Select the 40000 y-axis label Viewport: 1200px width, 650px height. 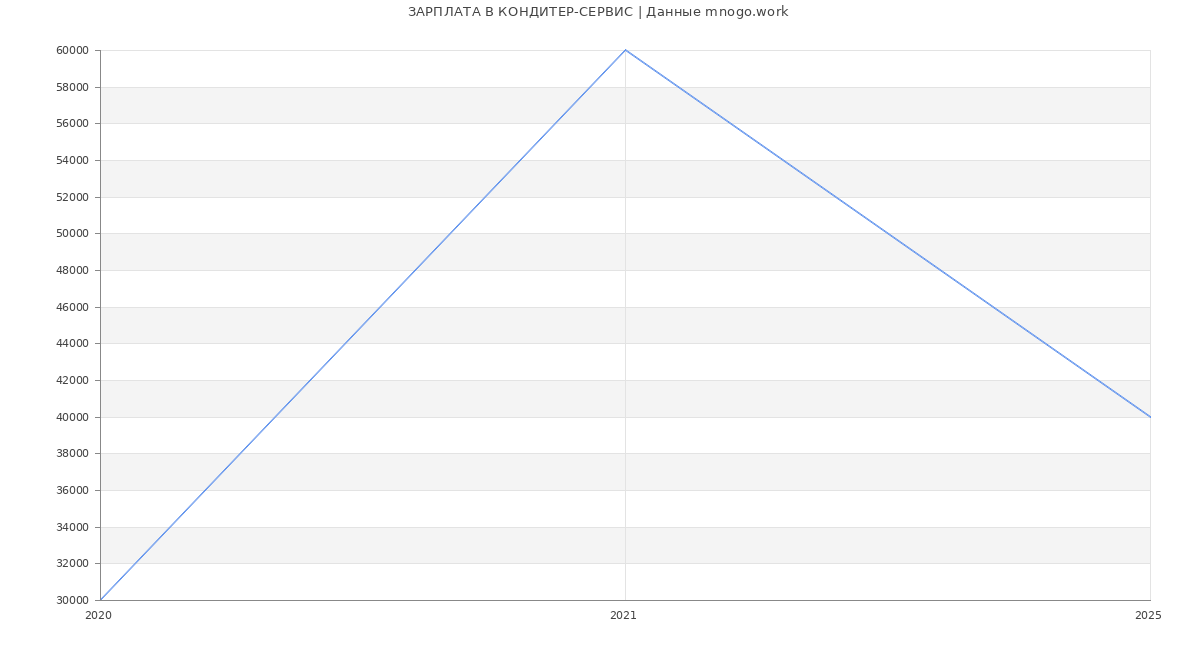(72, 417)
